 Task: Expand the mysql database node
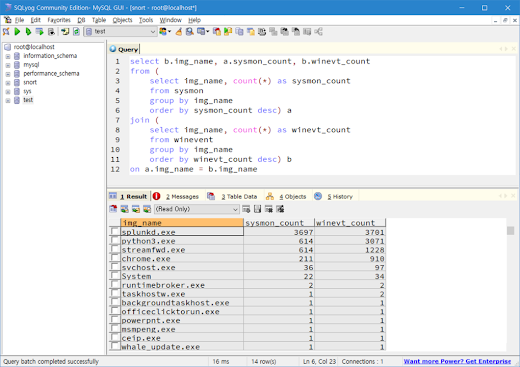pos(8,65)
